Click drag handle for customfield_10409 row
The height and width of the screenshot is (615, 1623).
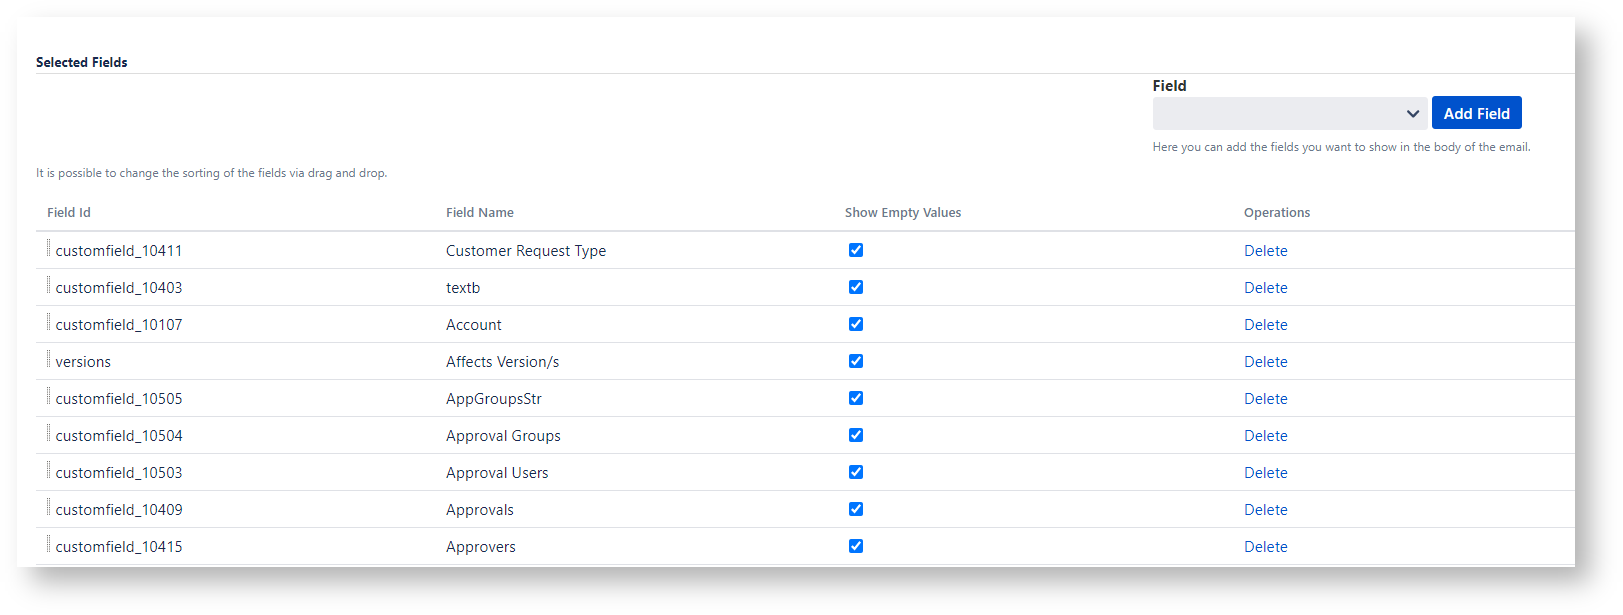(x=48, y=508)
